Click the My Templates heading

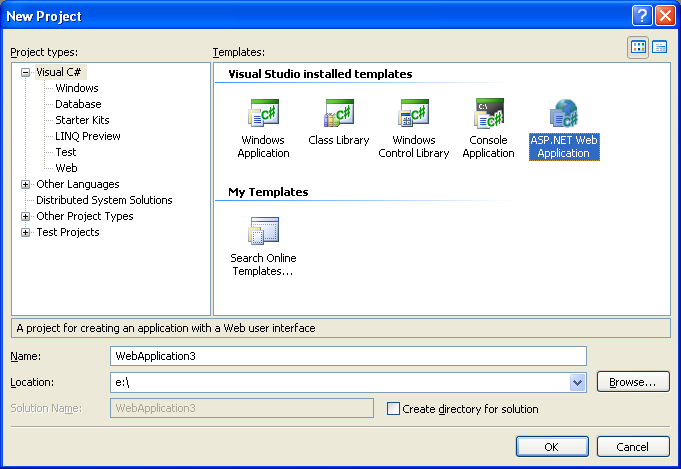pyautogui.click(x=268, y=192)
